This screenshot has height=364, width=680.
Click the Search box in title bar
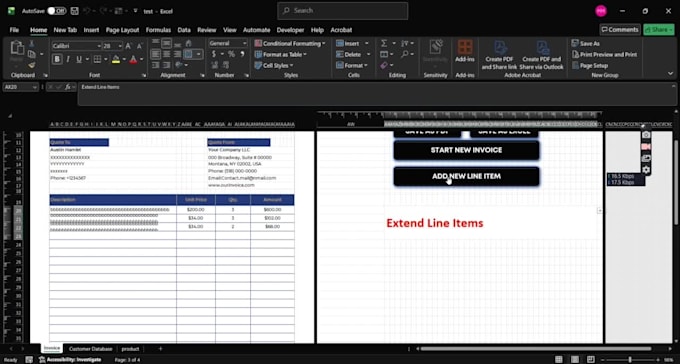[x=343, y=11]
